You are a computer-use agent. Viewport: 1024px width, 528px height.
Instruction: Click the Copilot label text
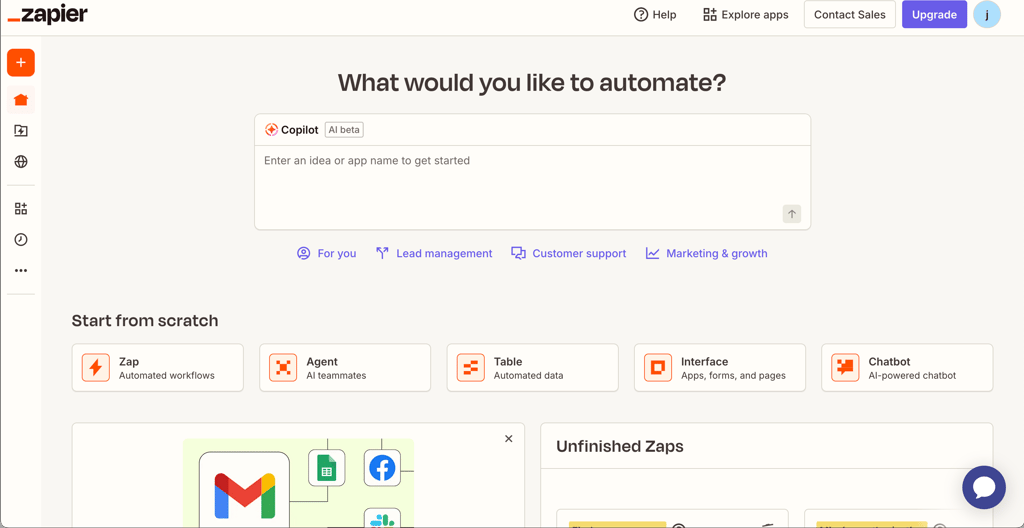tap(300, 129)
